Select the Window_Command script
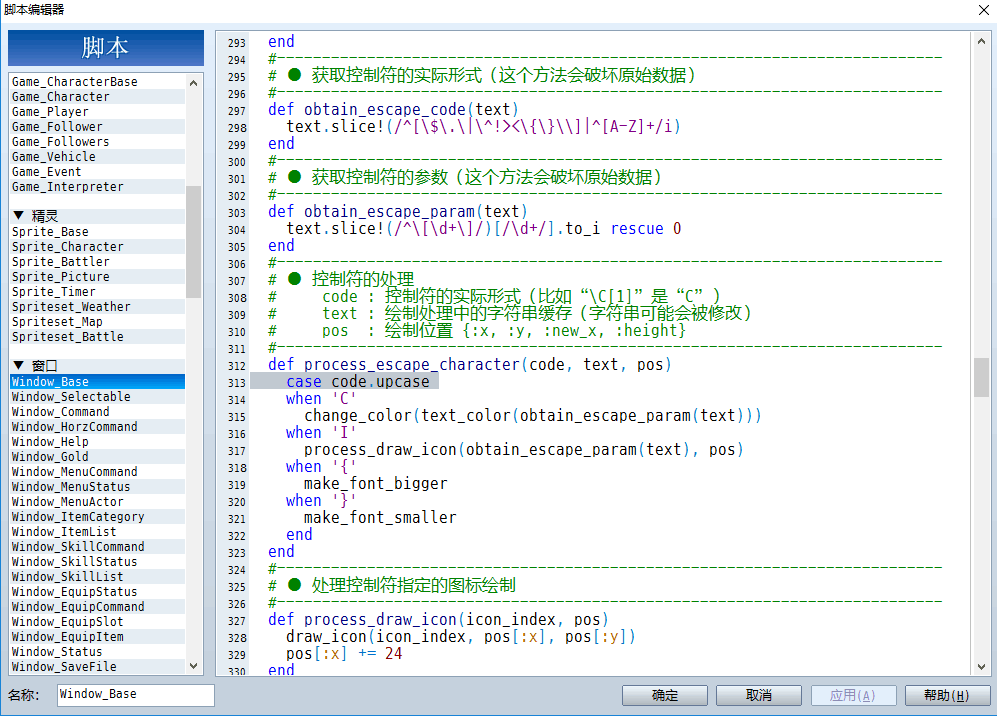This screenshot has height=716, width=997. pyautogui.click(x=98, y=412)
